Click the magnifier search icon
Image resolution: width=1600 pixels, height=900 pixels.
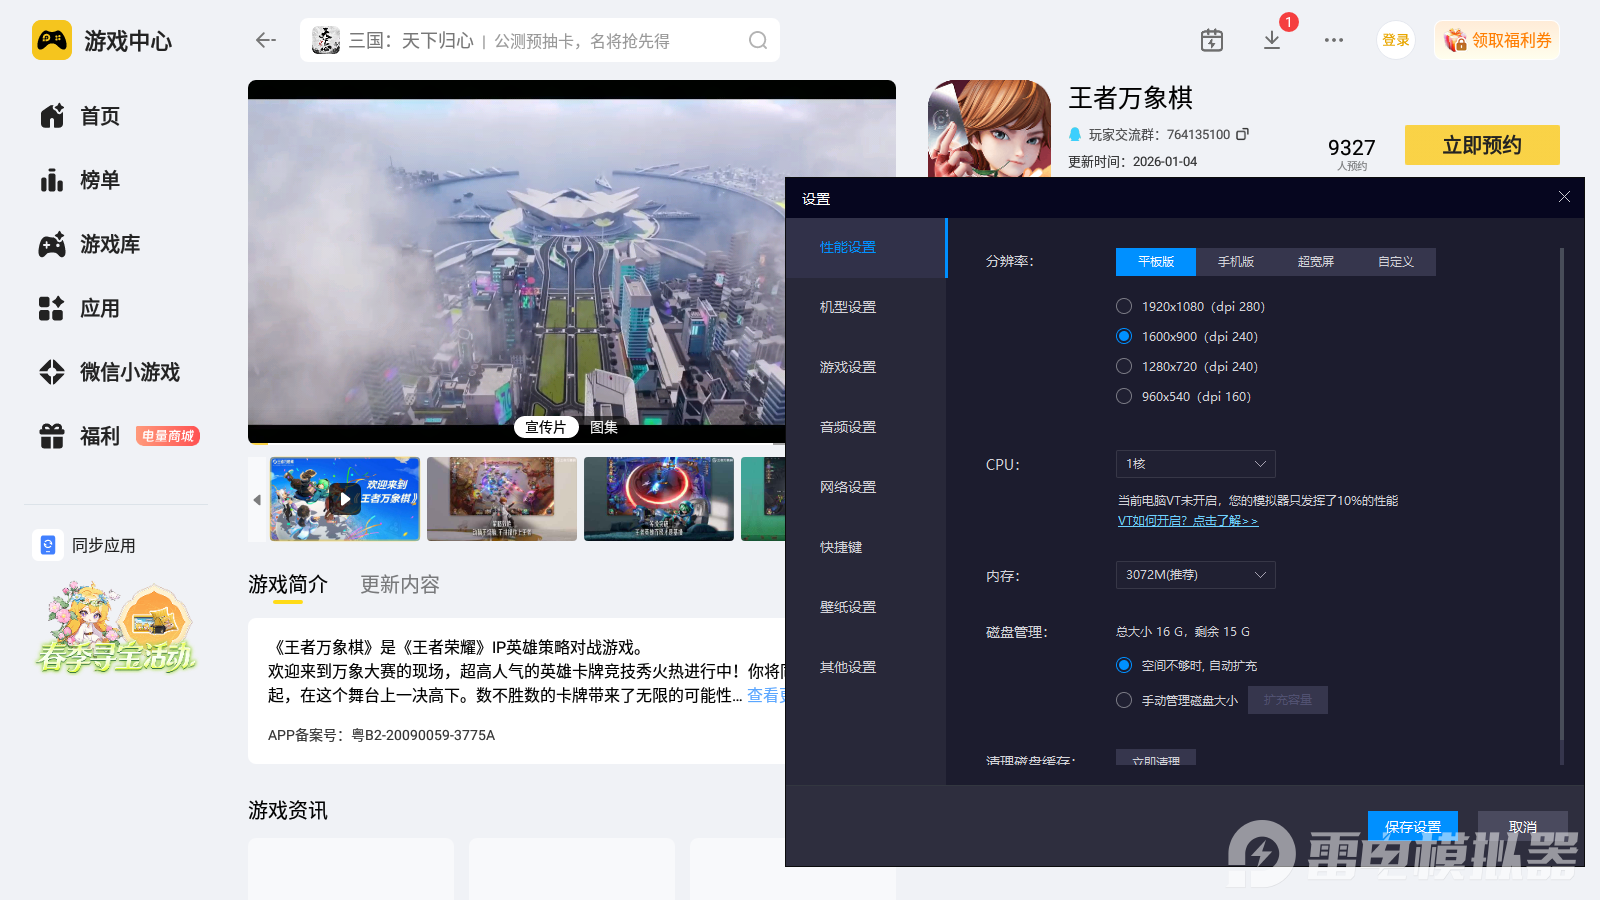[758, 40]
